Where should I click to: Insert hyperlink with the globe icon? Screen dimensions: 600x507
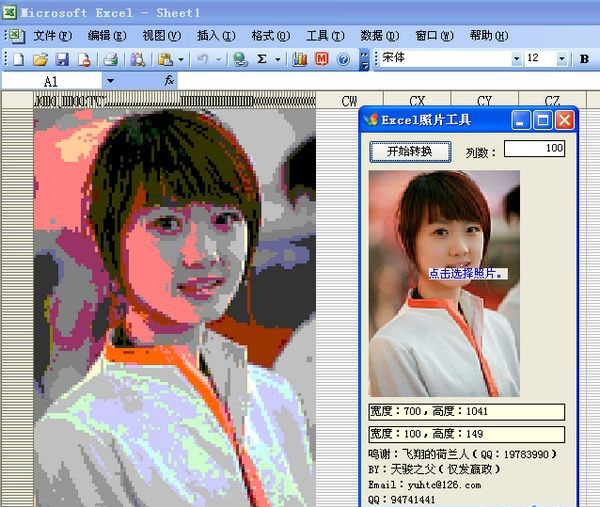tap(240, 59)
